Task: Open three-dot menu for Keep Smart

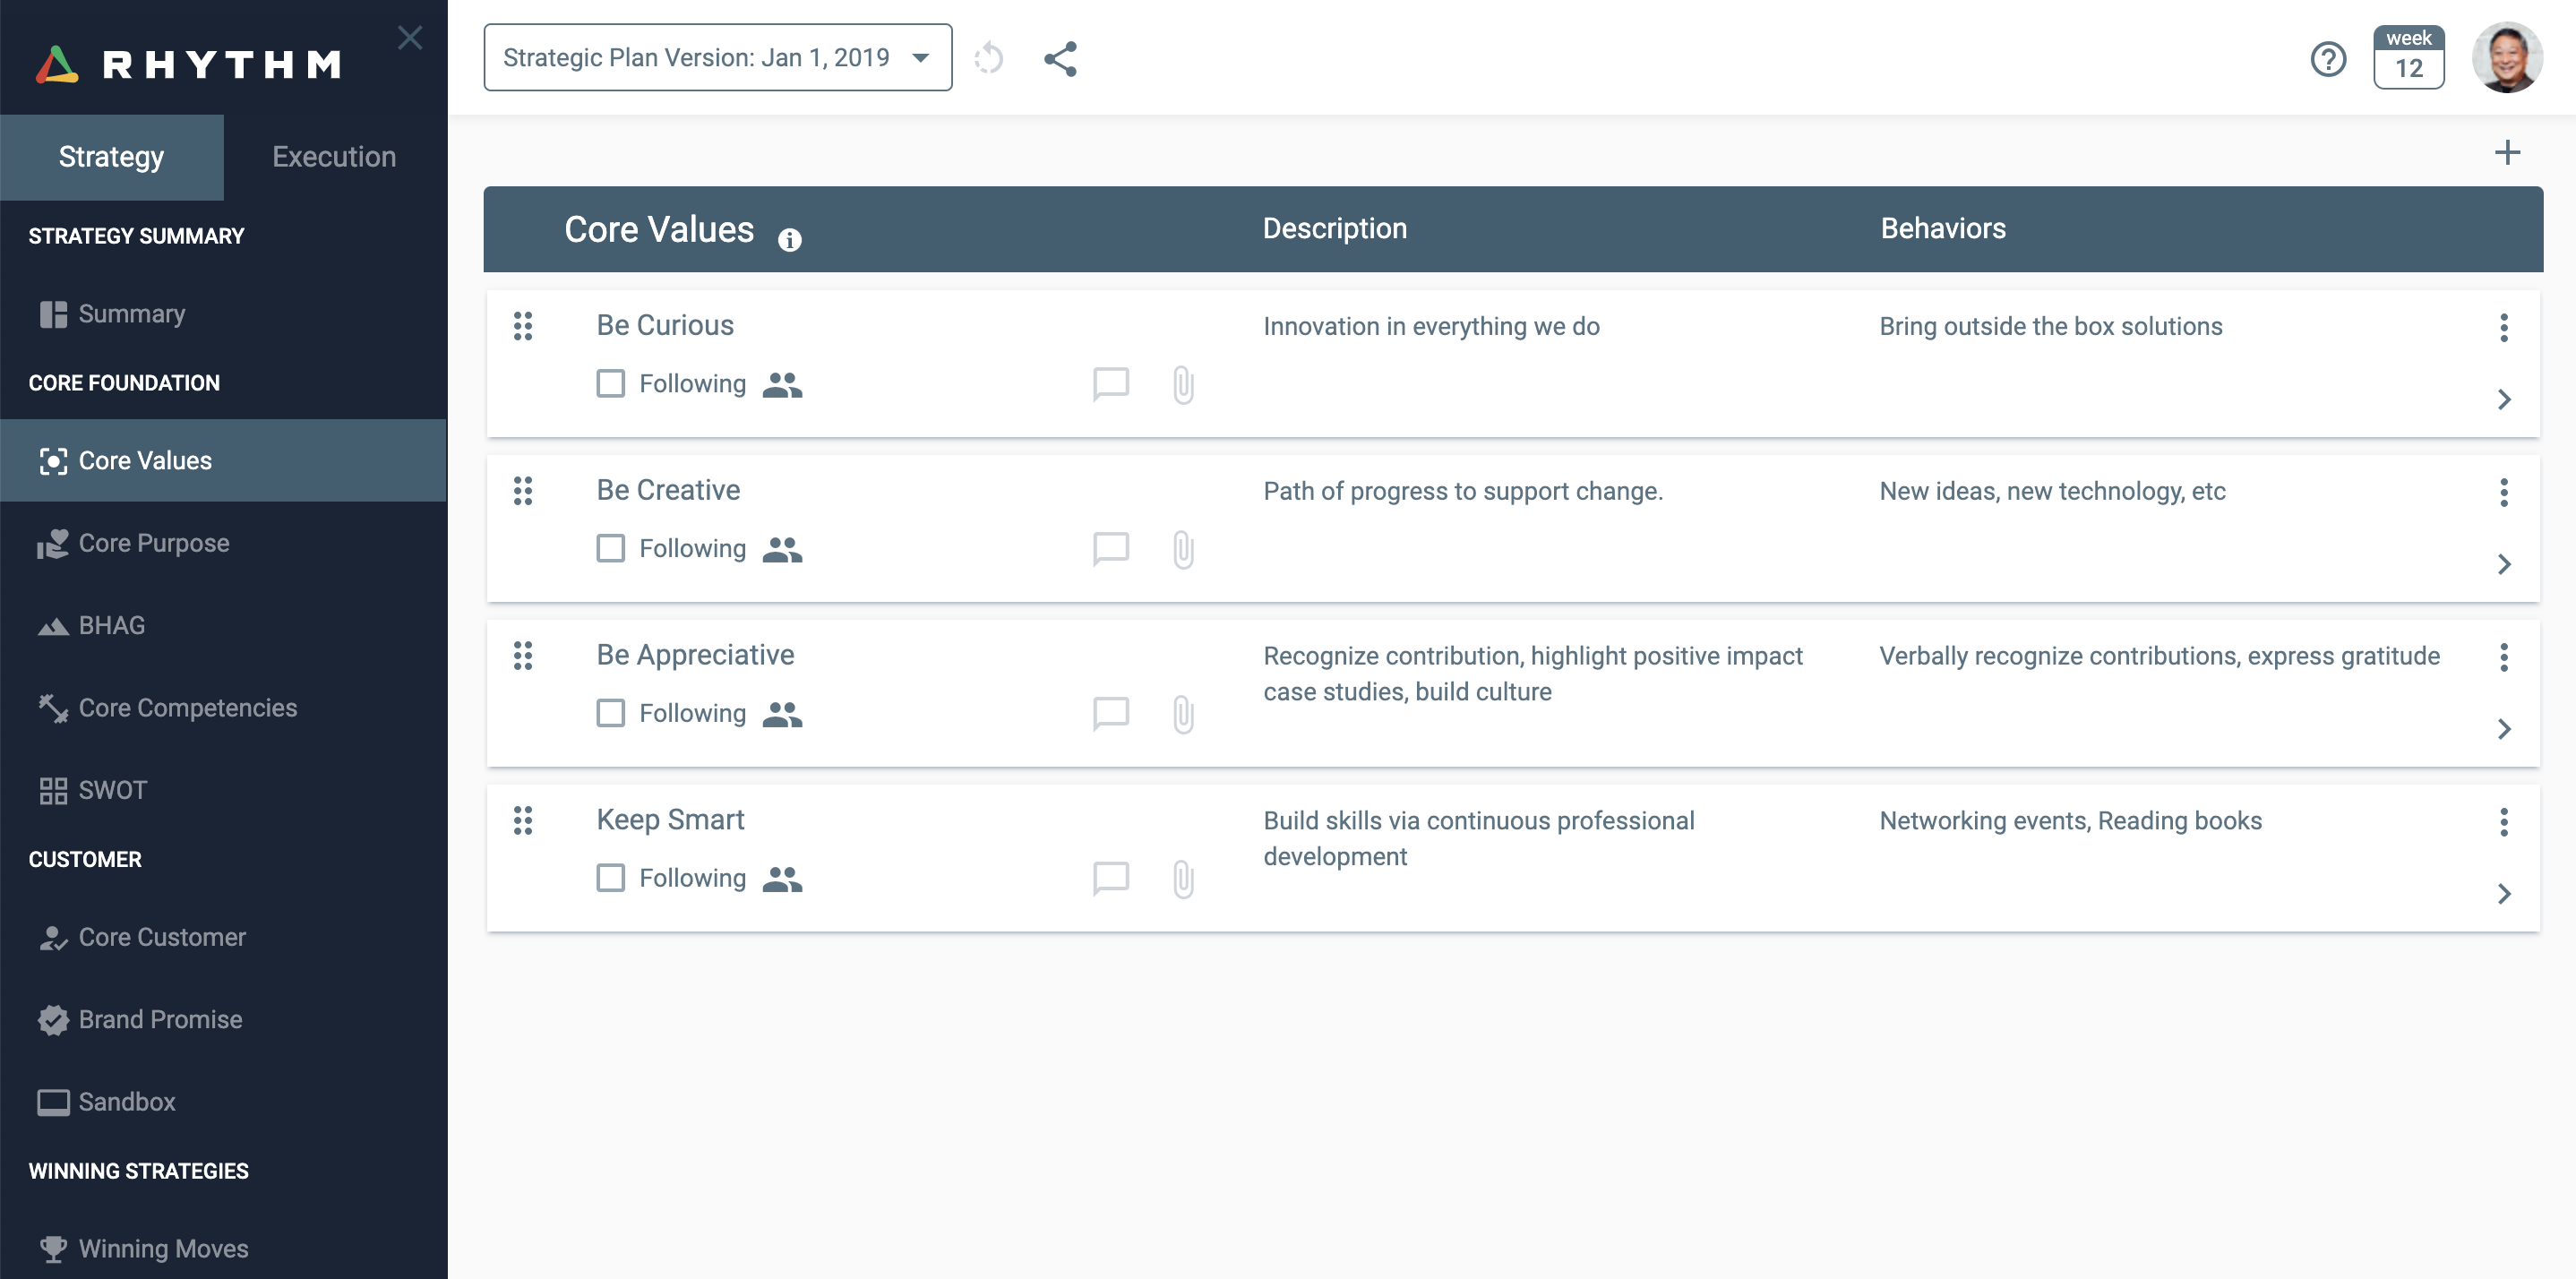Action: pyautogui.click(x=2503, y=822)
